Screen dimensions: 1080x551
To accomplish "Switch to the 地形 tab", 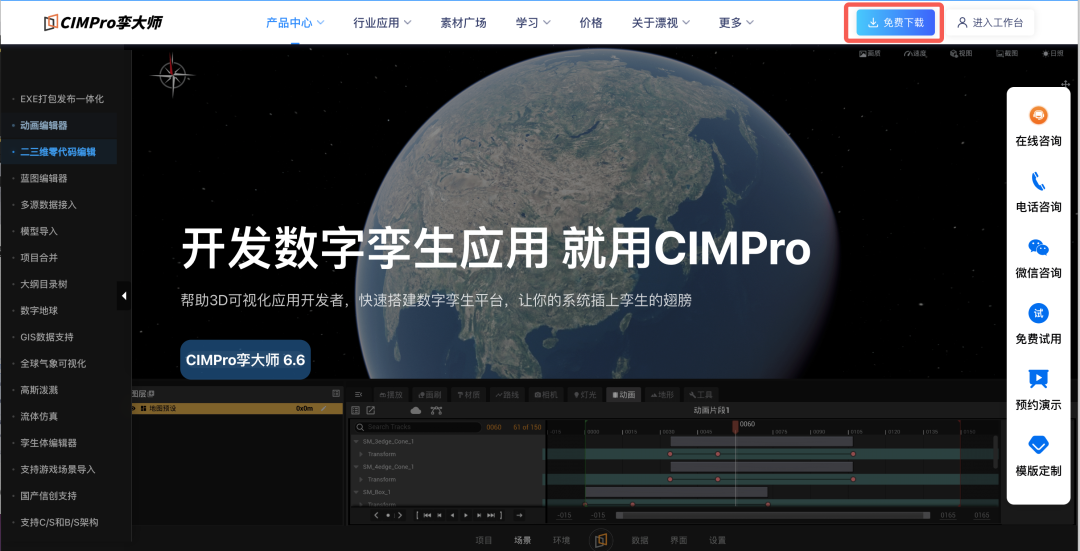I will click(663, 395).
